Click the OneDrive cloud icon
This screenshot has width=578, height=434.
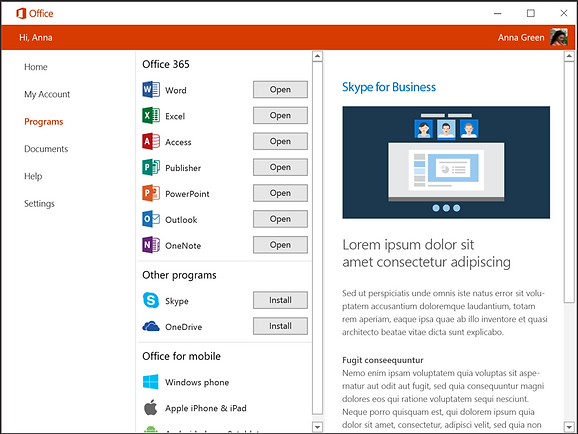point(151,326)
